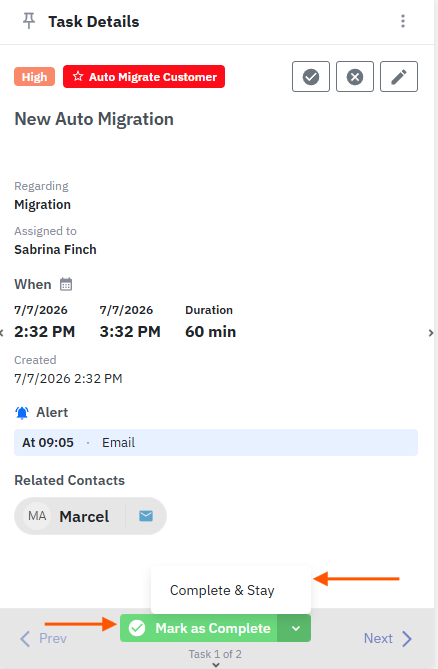This screenshot has height=669, width=438.
Task: Click the pencil edit task icon
Action: (399, 77)
